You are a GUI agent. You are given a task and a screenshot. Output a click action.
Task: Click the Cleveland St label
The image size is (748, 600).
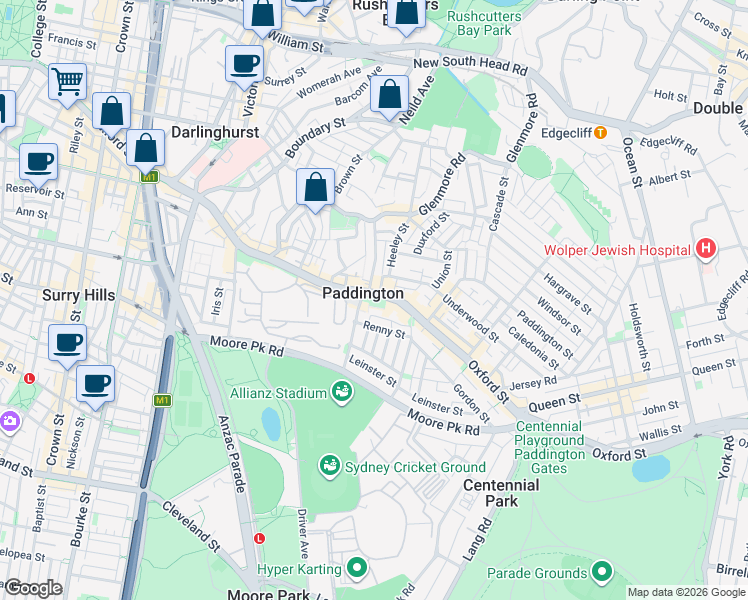pos(191,527)
